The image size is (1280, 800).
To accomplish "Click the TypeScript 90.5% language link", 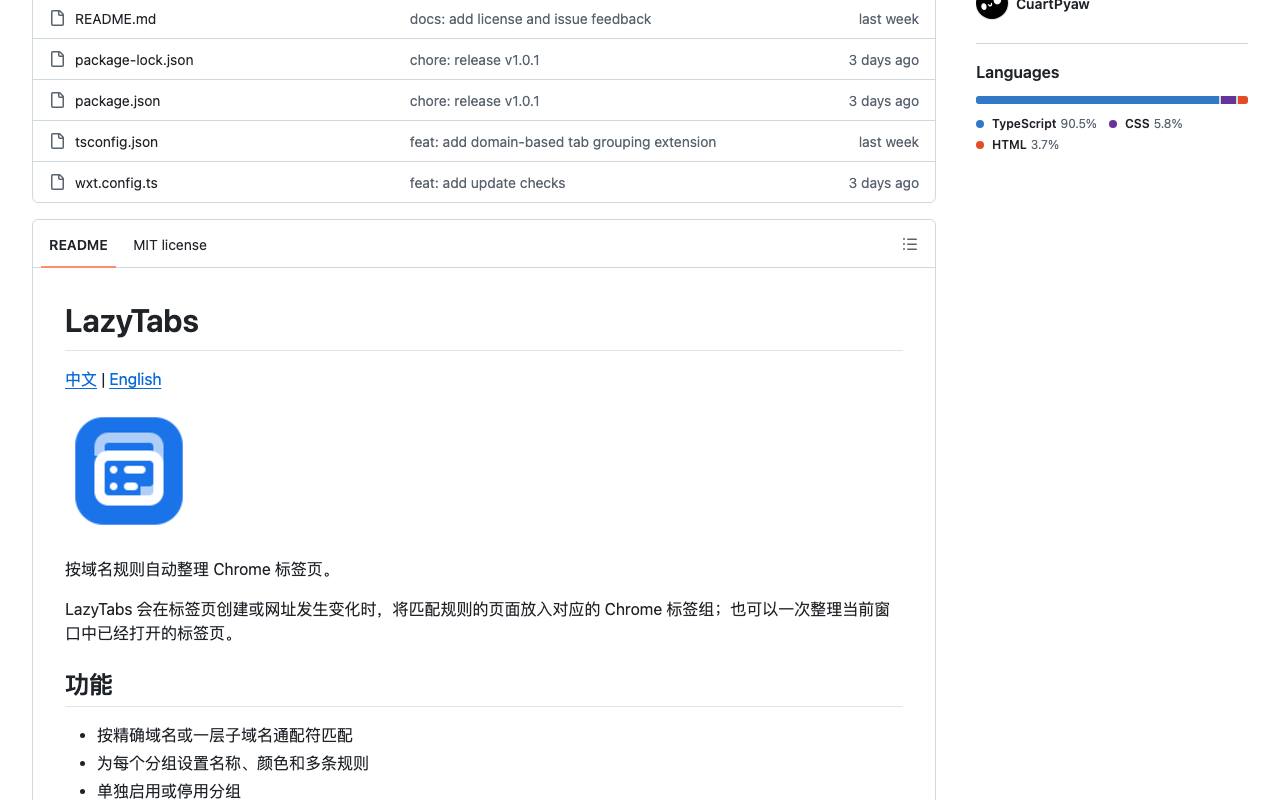I will click(x=1036, y=124).
